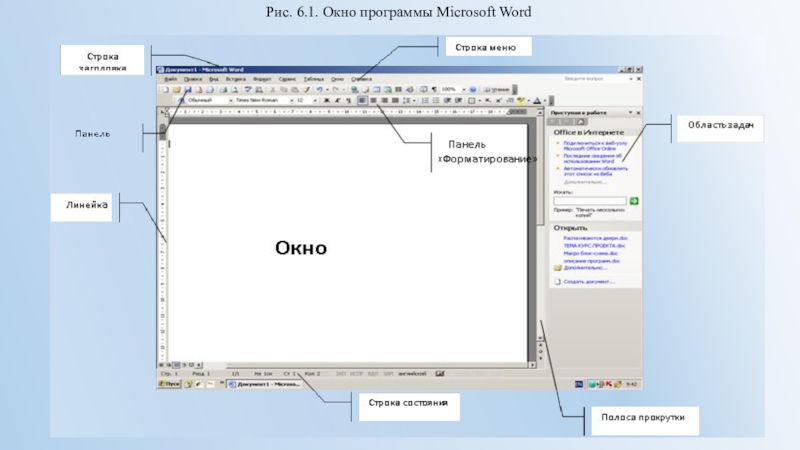Click the spelling status book icon
This screenshot has width=800, height=450.
440,373
